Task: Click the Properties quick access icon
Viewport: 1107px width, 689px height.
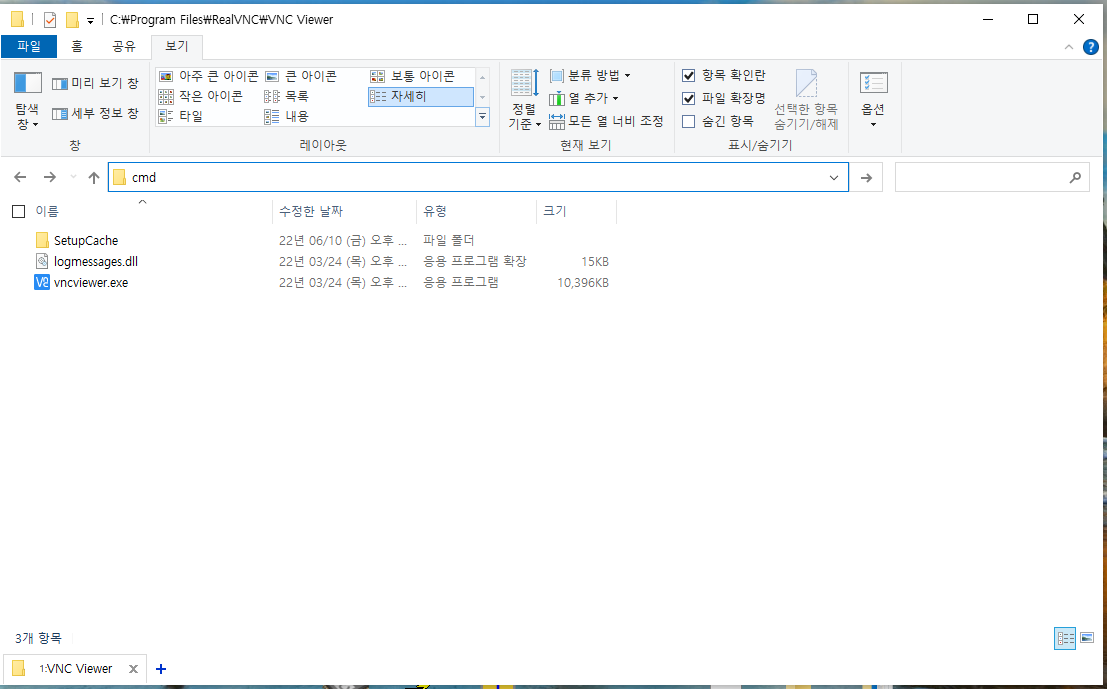Action: (49, 20)
